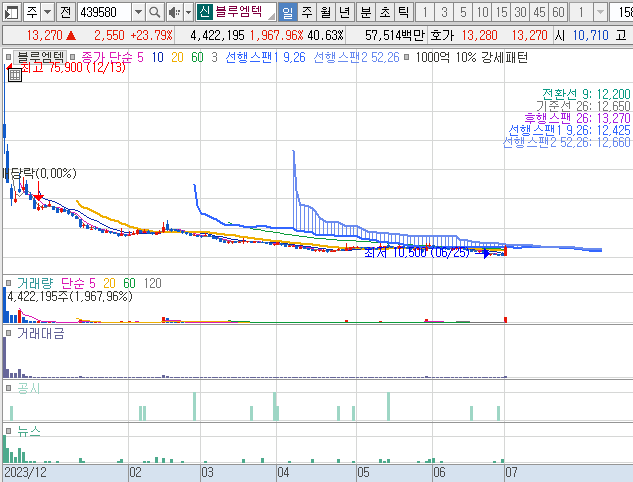Switch to the 분 minute chart tab
Image resolution: width=633 pixels, height=482 pixels.
point(366,13)
